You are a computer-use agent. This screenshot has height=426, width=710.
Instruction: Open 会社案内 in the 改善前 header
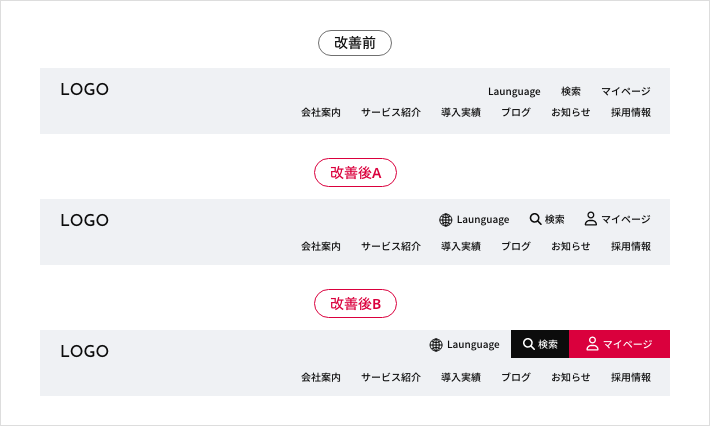click(x=321, y=112)
